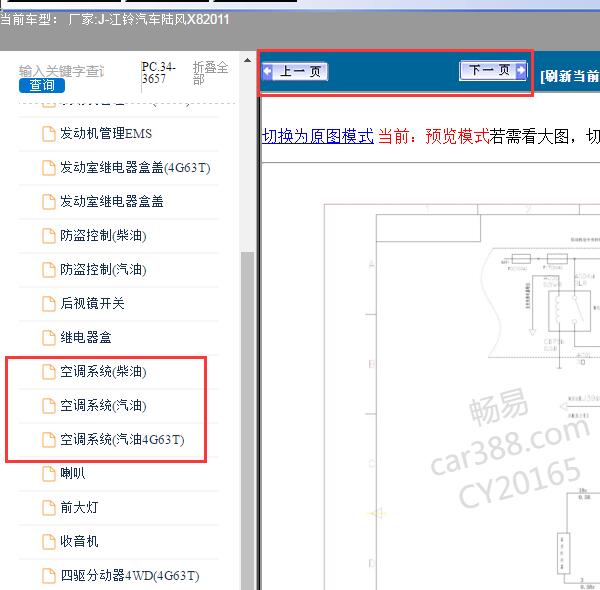Open 防盗控制(柴油) diagram entry
The height and width of the screenshot is (590, 600).
pos(103,236)
